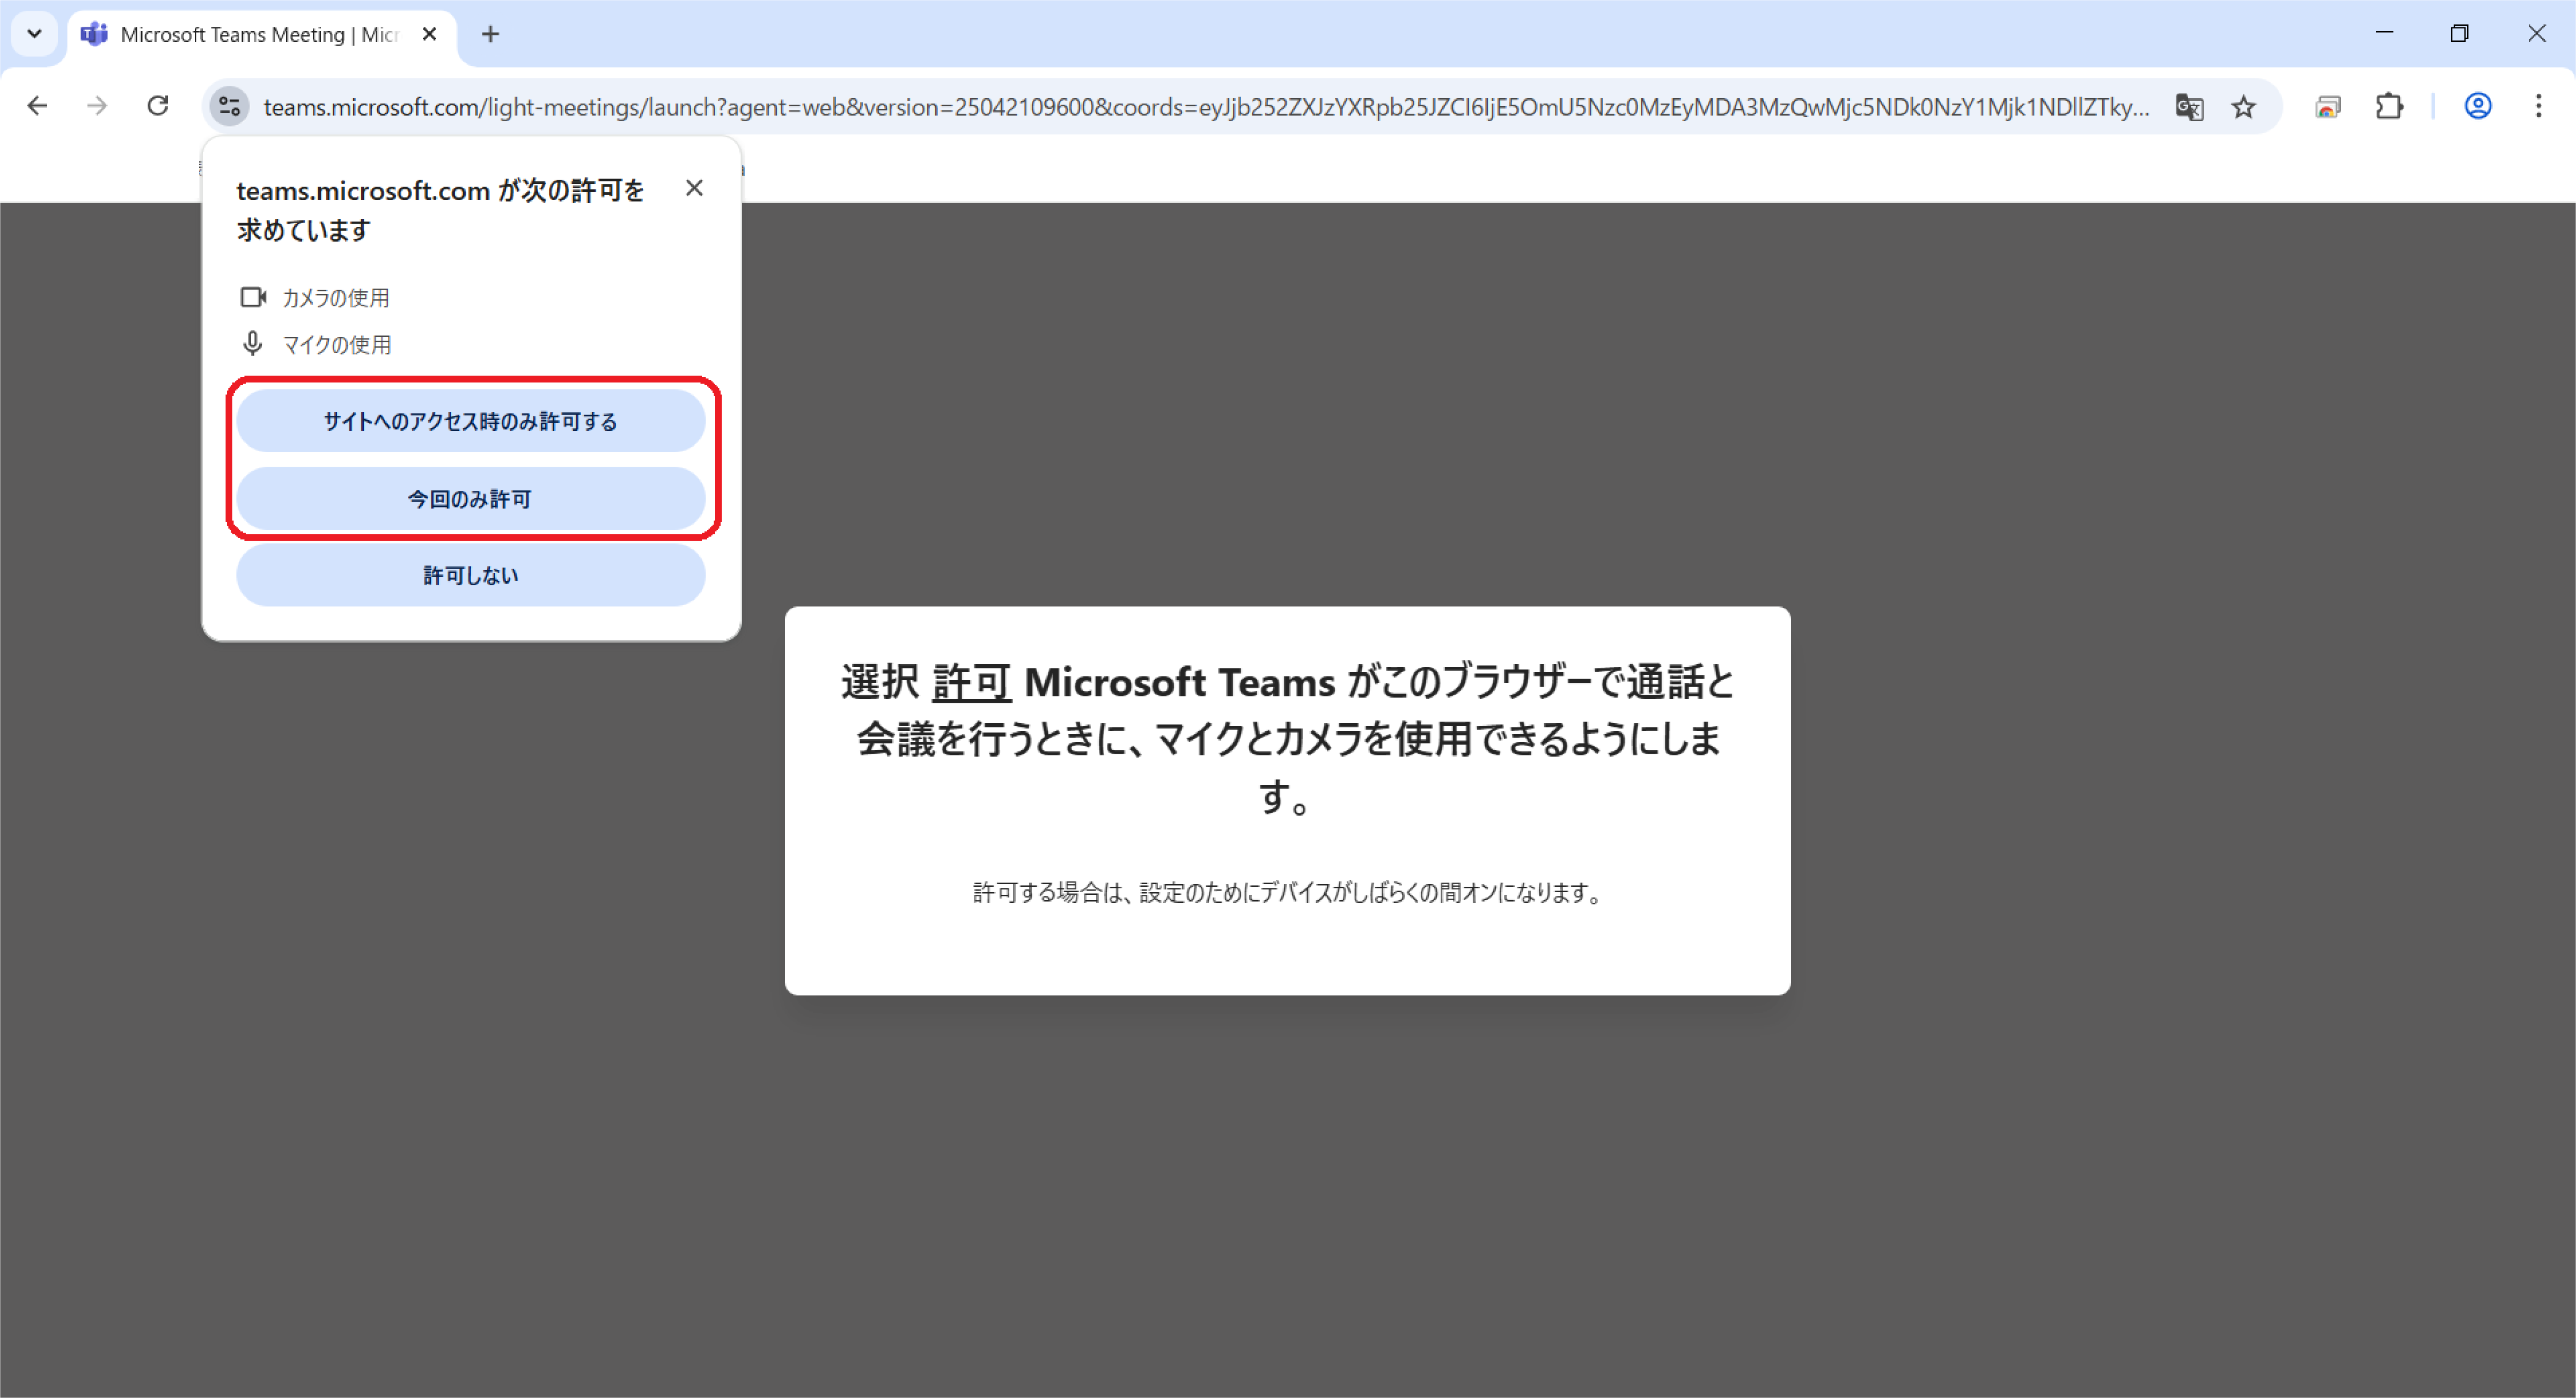Dismiss the permission prompt with X

click(x=694, y=188)
